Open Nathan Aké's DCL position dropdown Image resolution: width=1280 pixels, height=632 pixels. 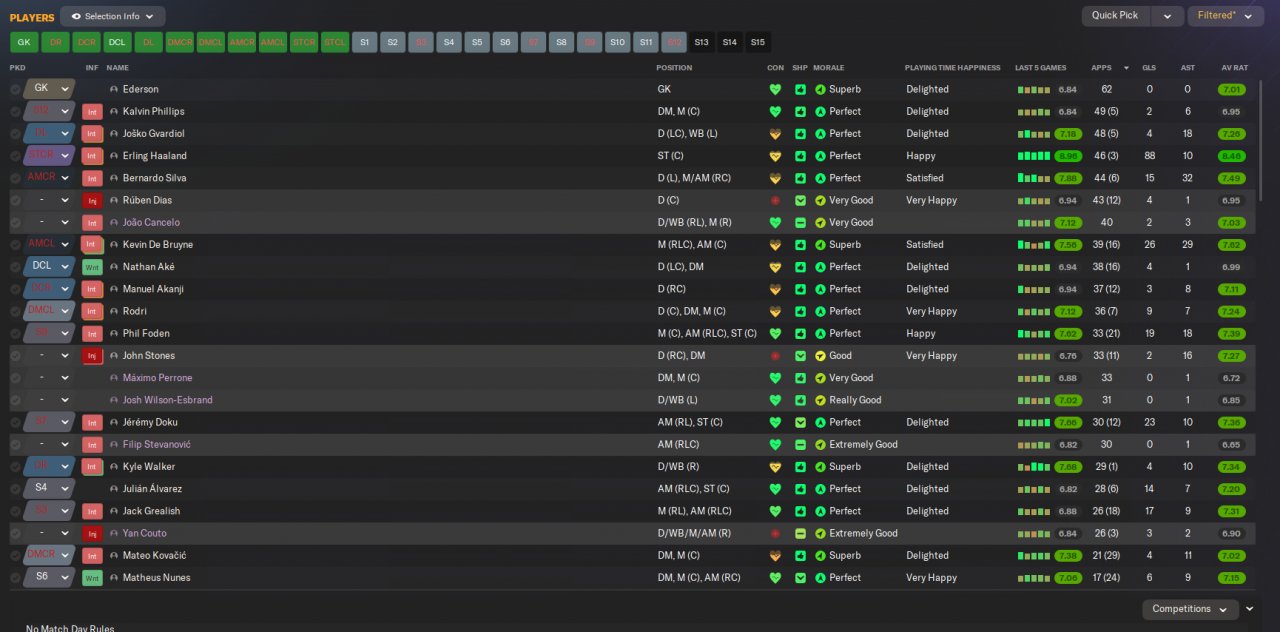tap(50, 266)
